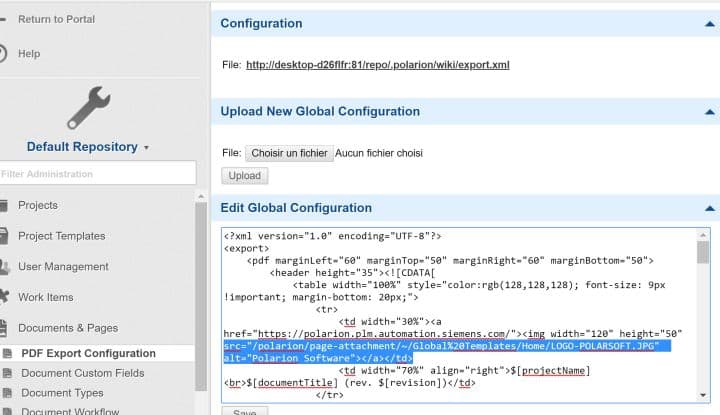The width and height of the screenshot is (720, 415).
Task: Click the Help icon in sidebar
Action: pyautogui.click(x=3, y=53)
